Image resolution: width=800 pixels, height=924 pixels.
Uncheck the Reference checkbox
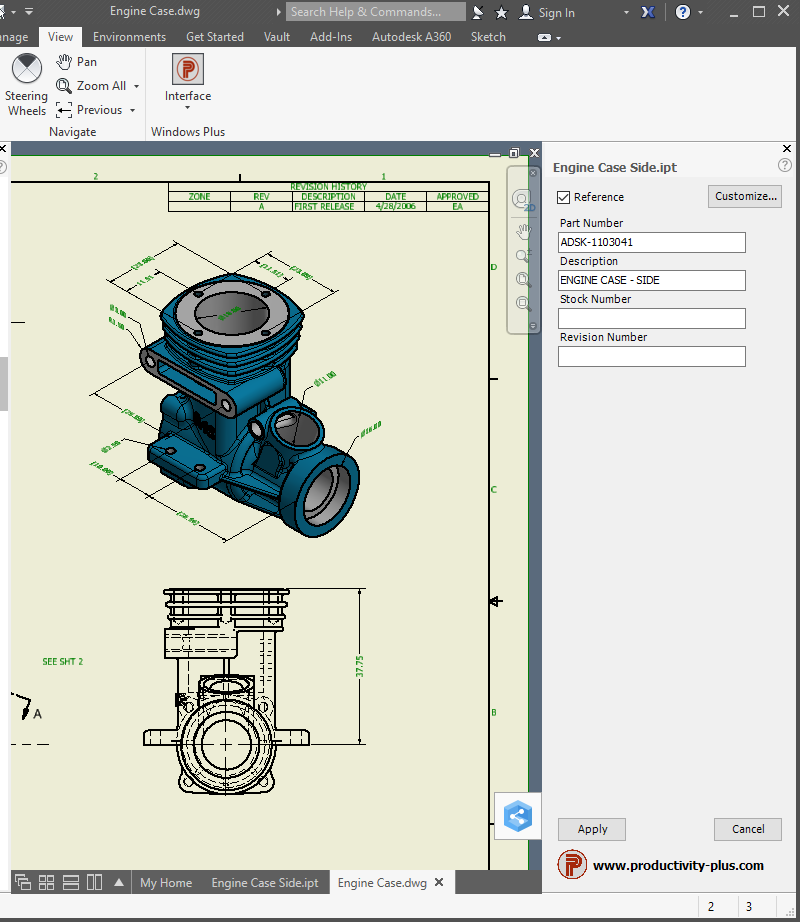point(565,197)
